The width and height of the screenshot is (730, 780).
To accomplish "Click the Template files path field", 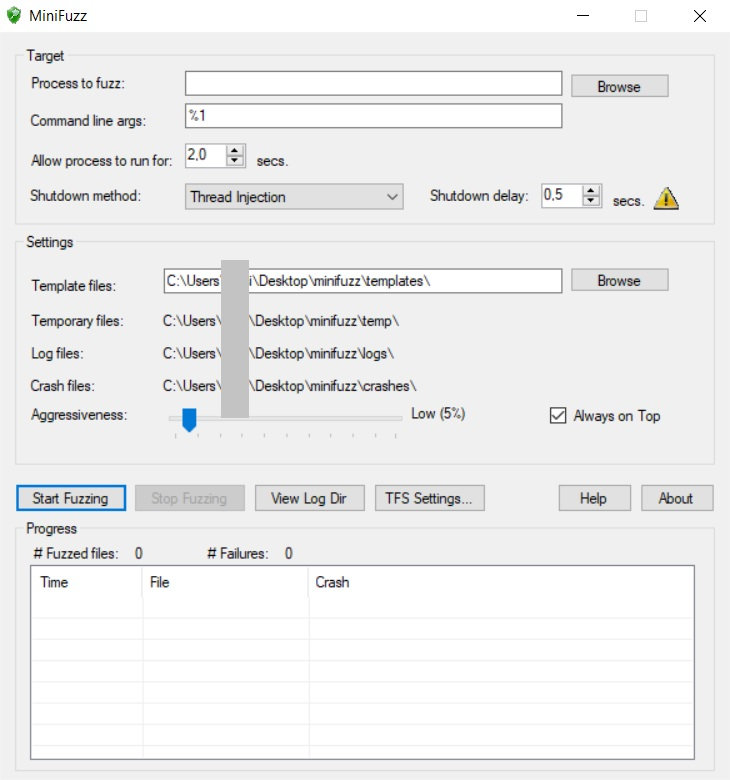I will click(x=363, y=281).
